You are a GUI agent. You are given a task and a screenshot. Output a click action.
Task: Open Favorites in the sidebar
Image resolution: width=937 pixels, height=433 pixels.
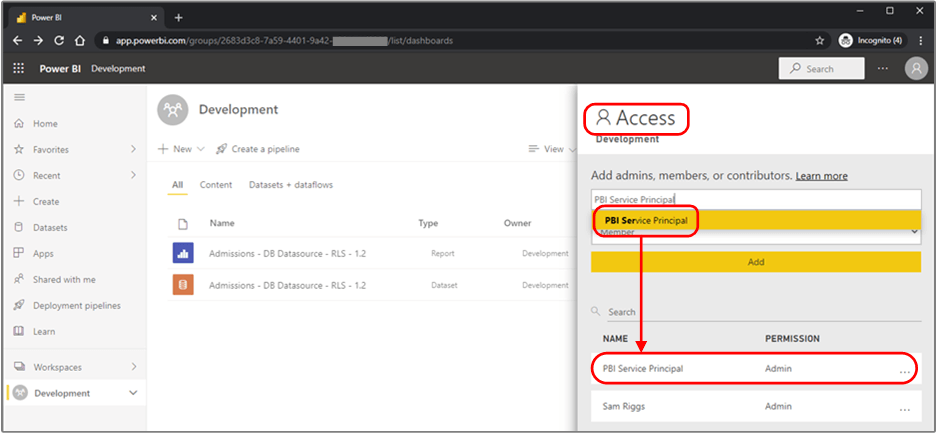[51, 149]
